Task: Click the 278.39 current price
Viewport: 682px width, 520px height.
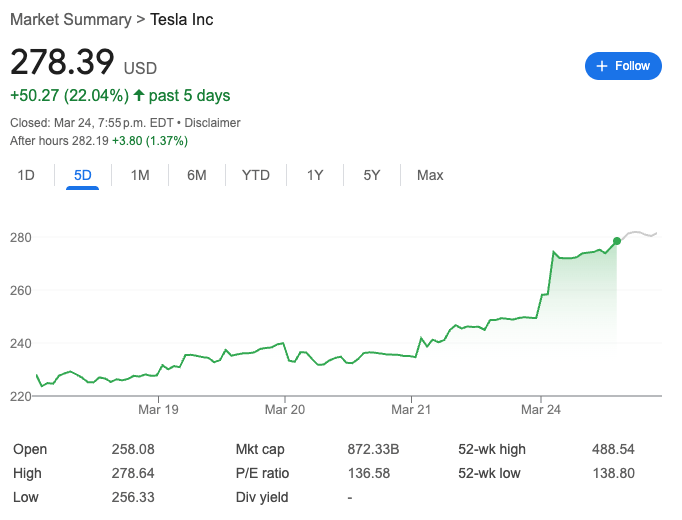Action: pos(62,62)
